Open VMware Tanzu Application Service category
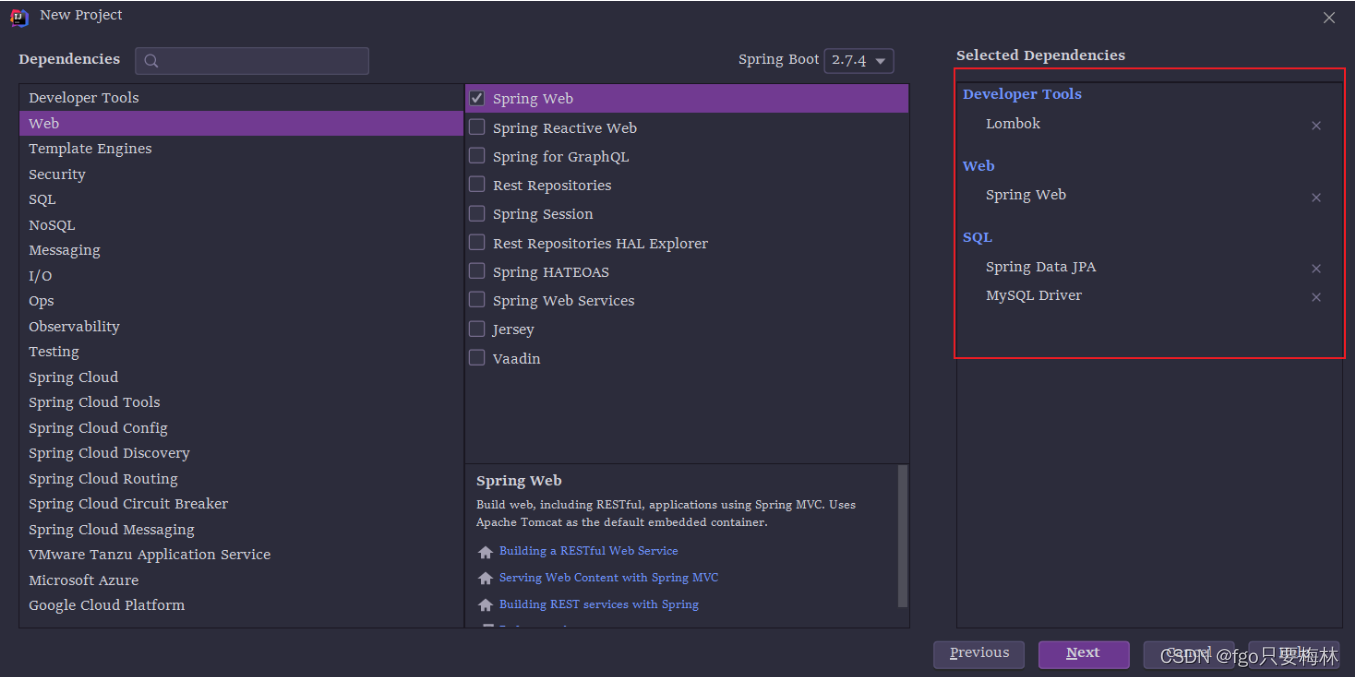The height and width of the screenshot is (677, 1355). coord(241,555)
